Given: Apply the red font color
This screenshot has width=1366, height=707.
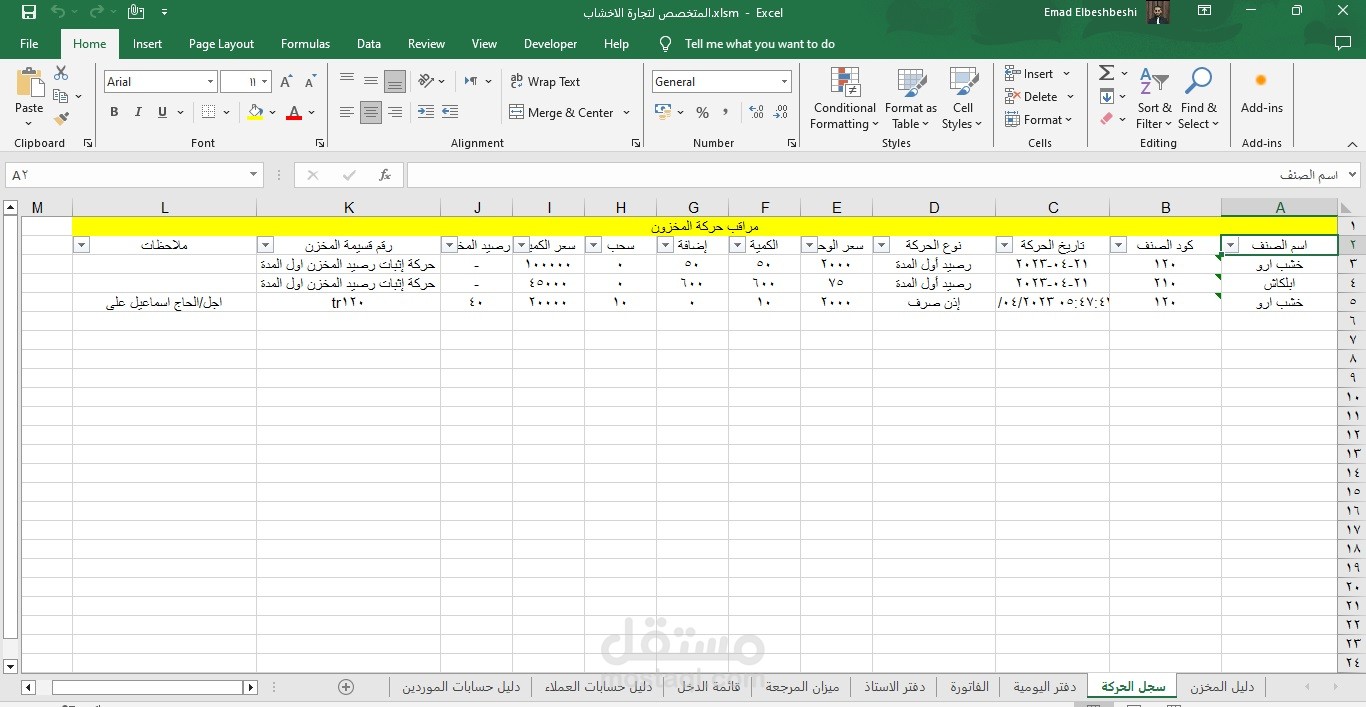Looking at the screenshot, I should [x=294, y=112].
